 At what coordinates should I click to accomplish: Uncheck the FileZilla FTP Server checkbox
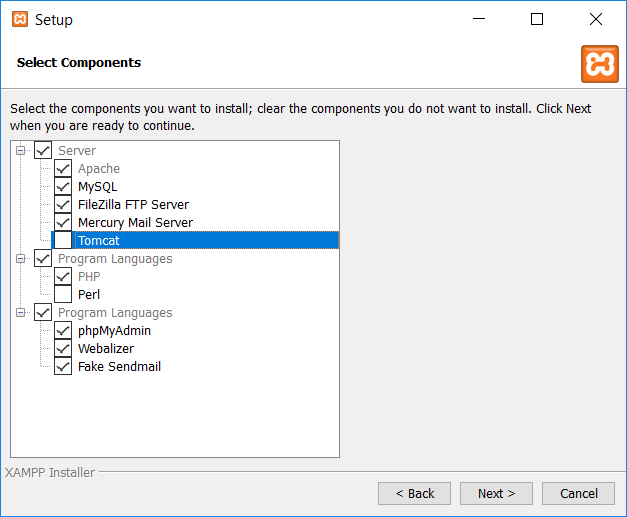(x=63, y=204)
